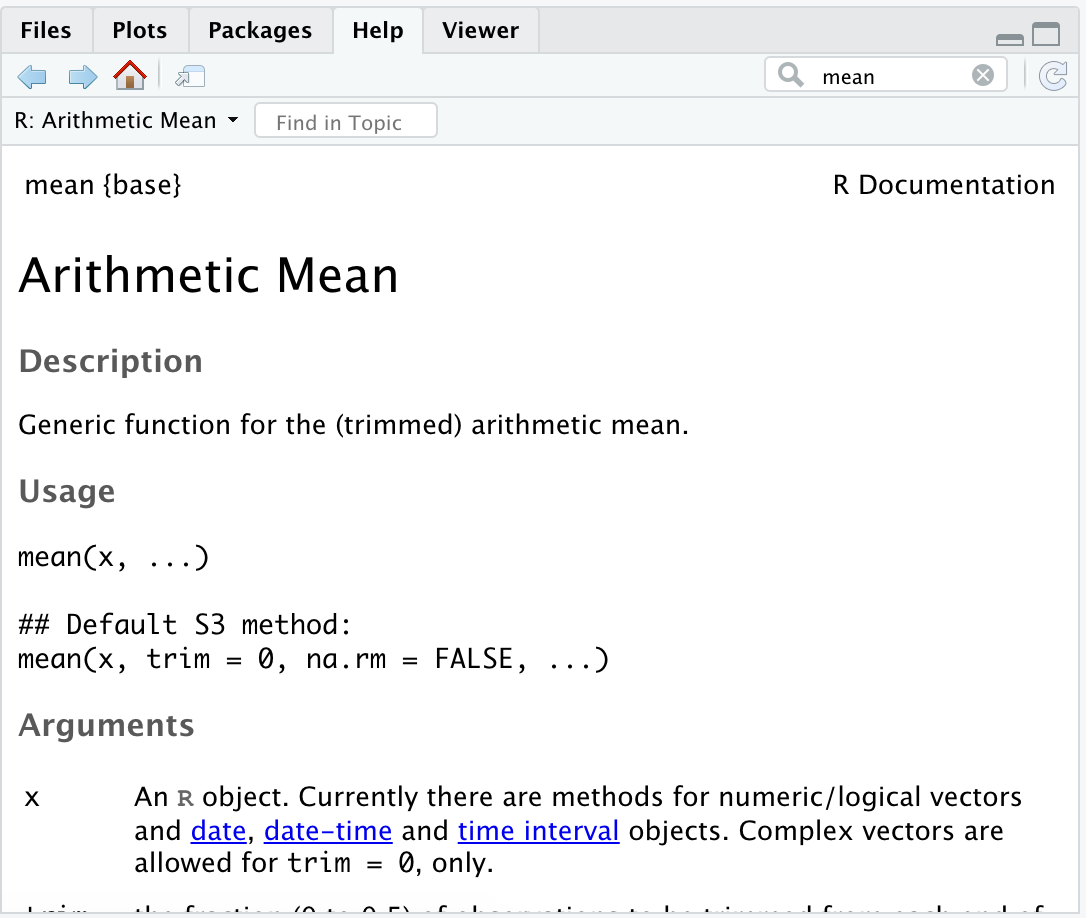Open the Help home page
1086x918 pixels.
[130, 75]
